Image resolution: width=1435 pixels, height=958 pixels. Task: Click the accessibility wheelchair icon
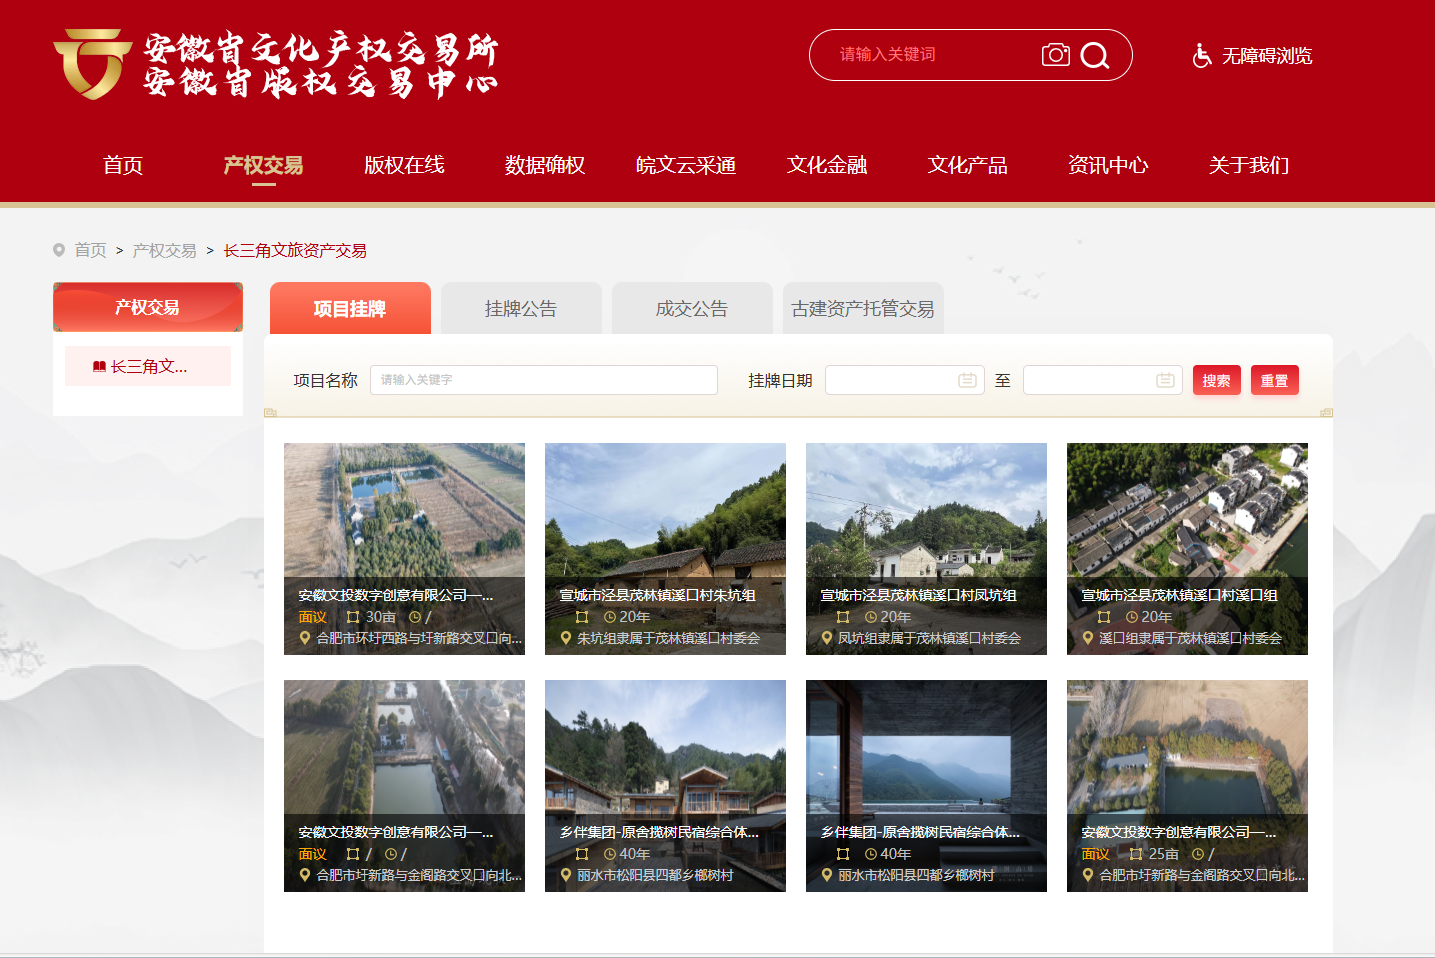click(x=1202, y=56)
